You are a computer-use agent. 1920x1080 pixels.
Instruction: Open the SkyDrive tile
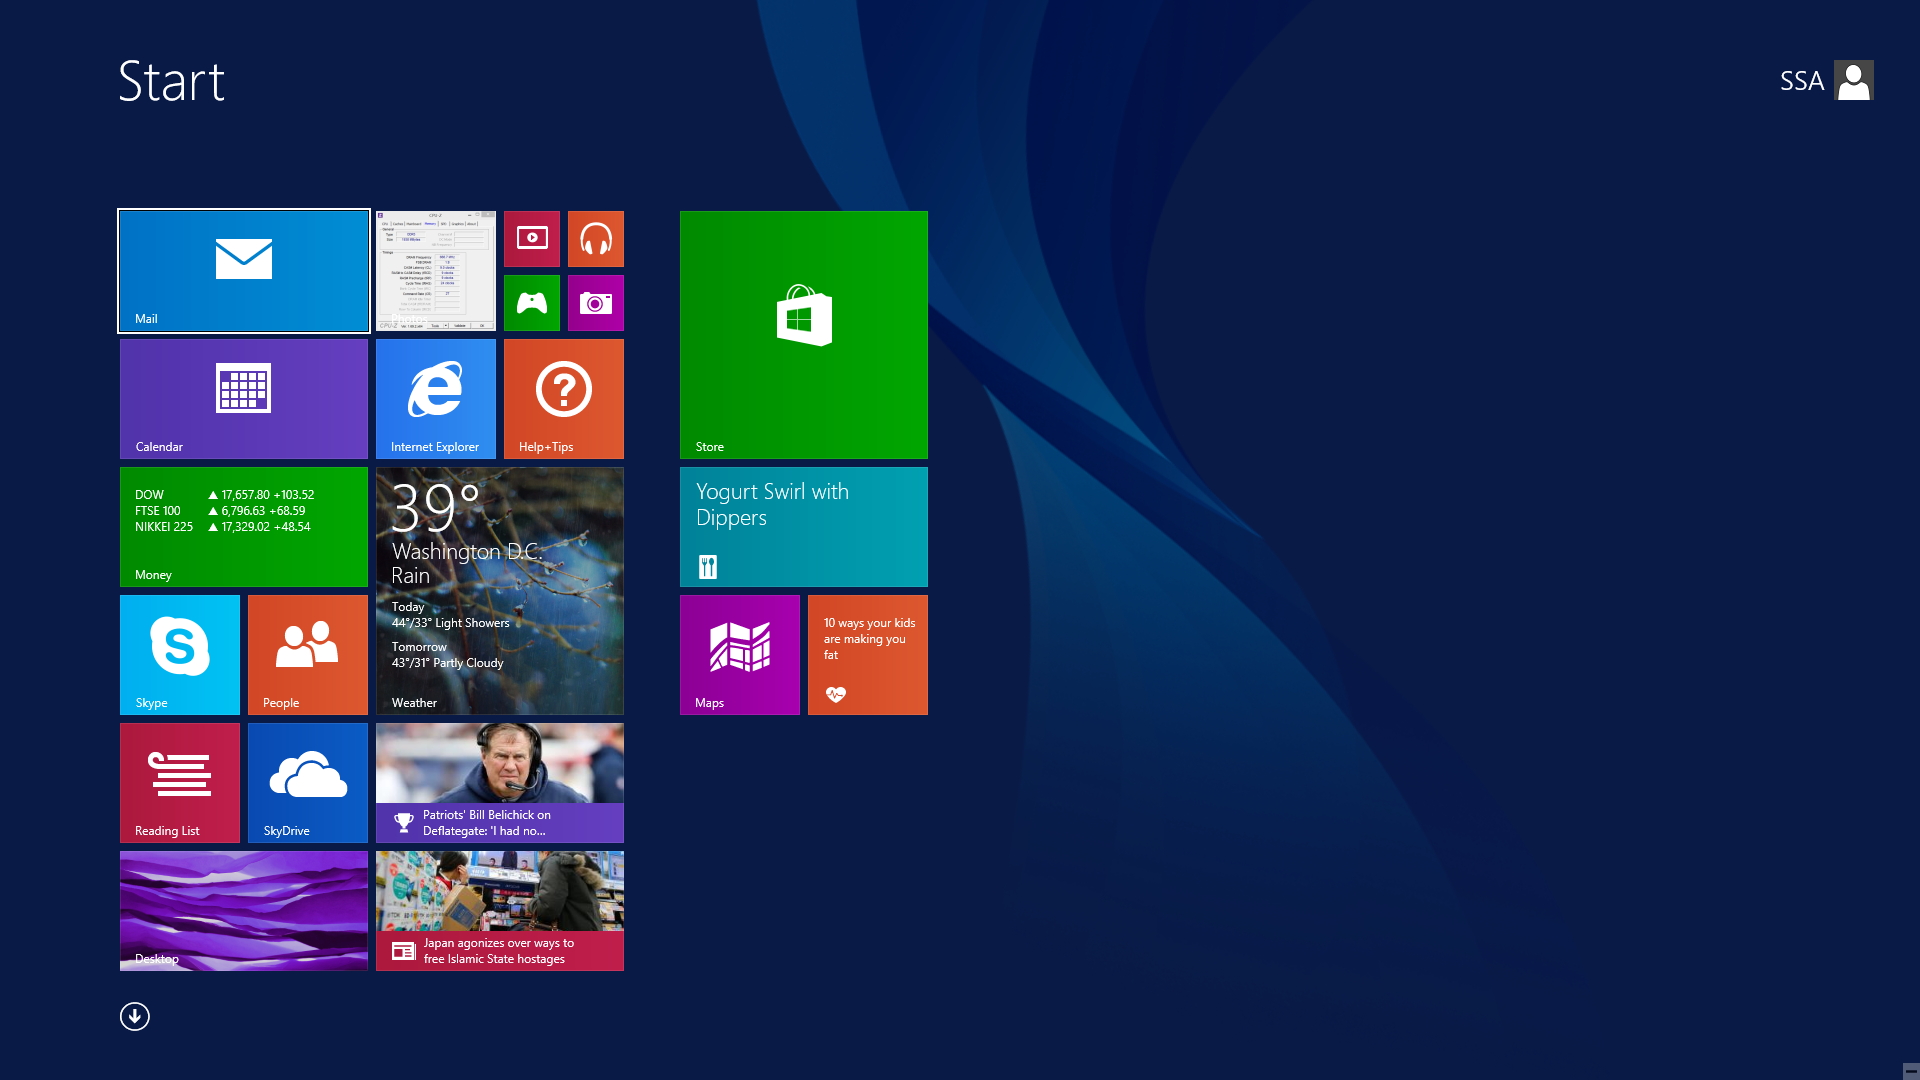click(x=308, y=783)
